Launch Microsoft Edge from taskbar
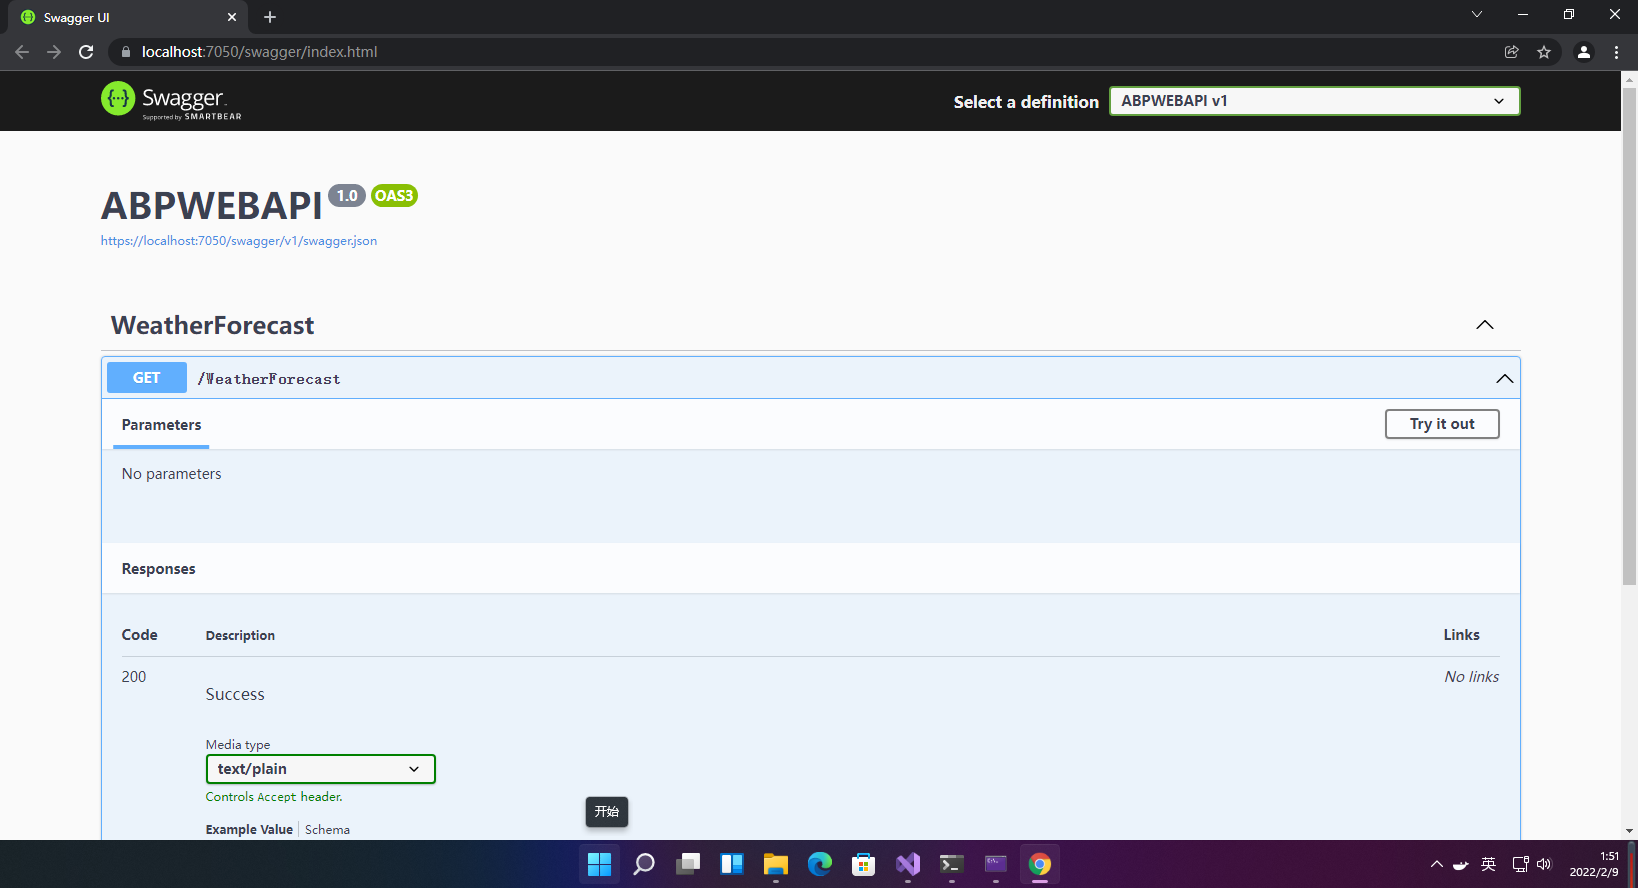 [820, 864]
